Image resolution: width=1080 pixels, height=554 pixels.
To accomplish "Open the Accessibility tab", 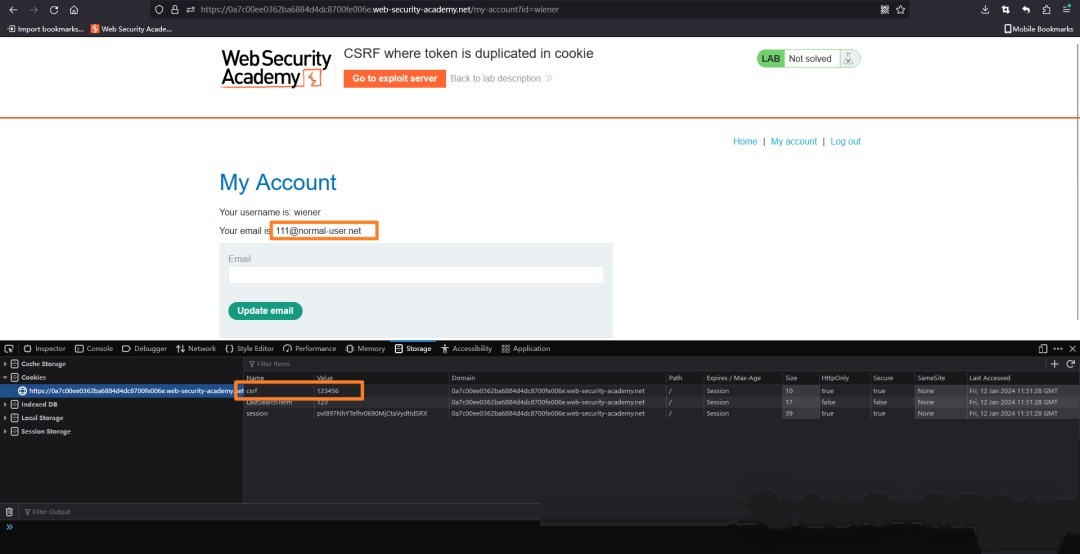I will pos(466,349).
